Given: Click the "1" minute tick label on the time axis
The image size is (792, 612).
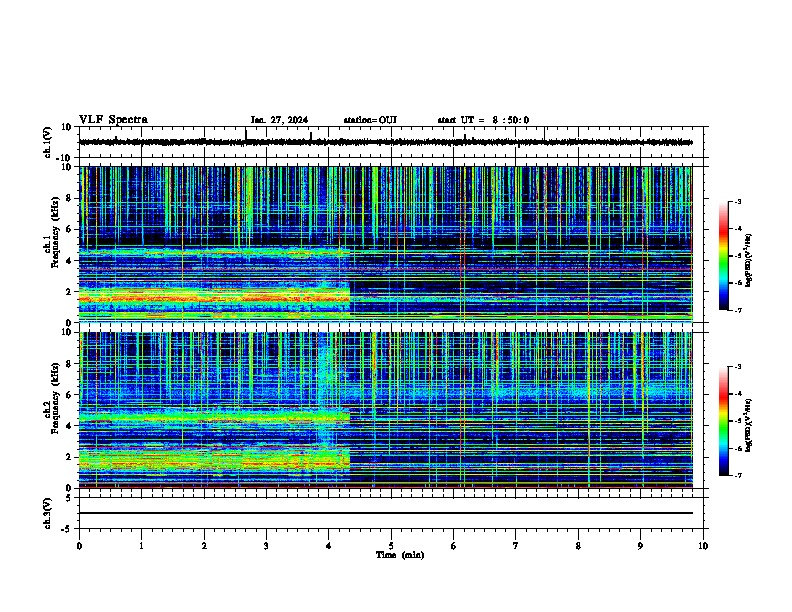Looking at the screenshot, I should 141,546.
